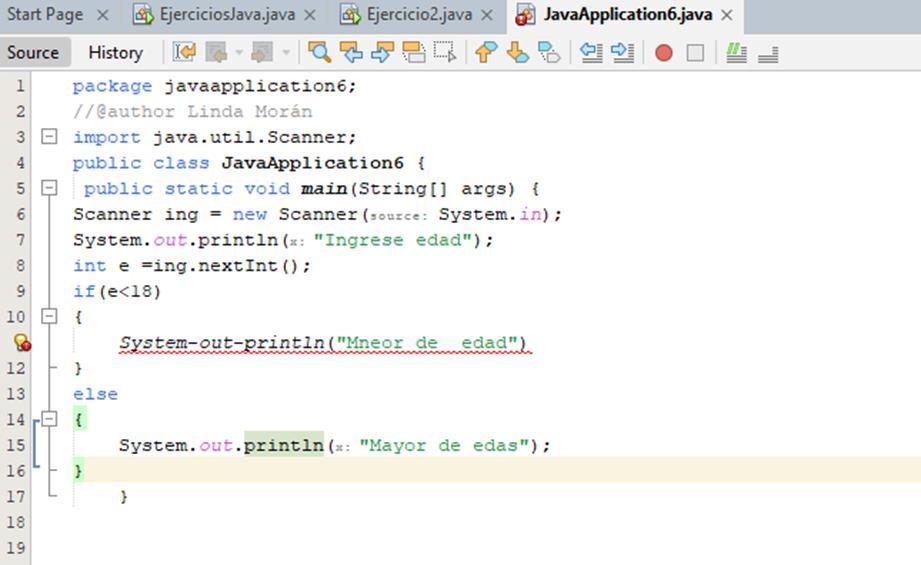Toggle Bookmark on current line
The image size is (921, 565).
click(549, 52)
